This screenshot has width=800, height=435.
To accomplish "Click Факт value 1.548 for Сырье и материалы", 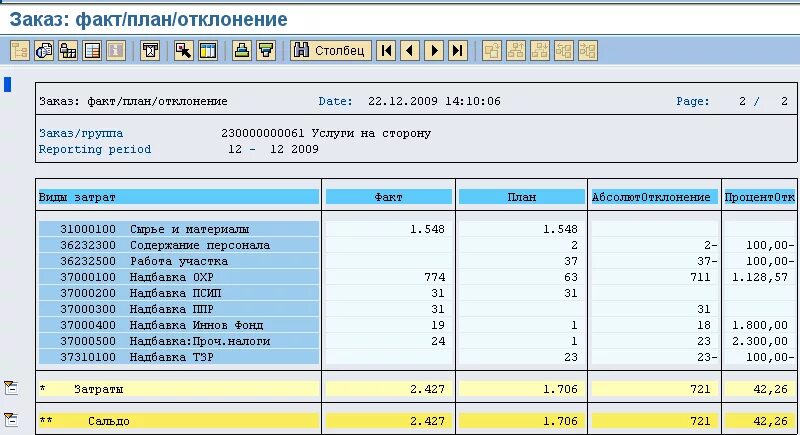I will (428, 229).
